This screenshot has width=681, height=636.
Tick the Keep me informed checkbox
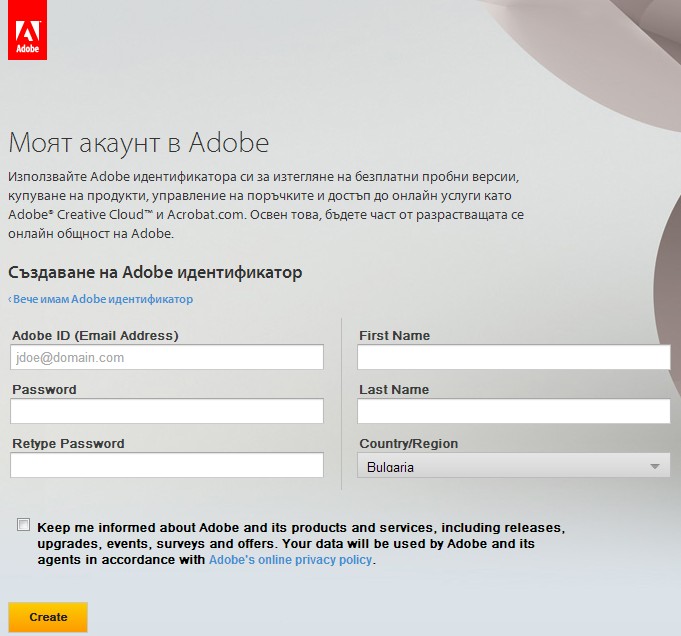click(x=23, y=525)
